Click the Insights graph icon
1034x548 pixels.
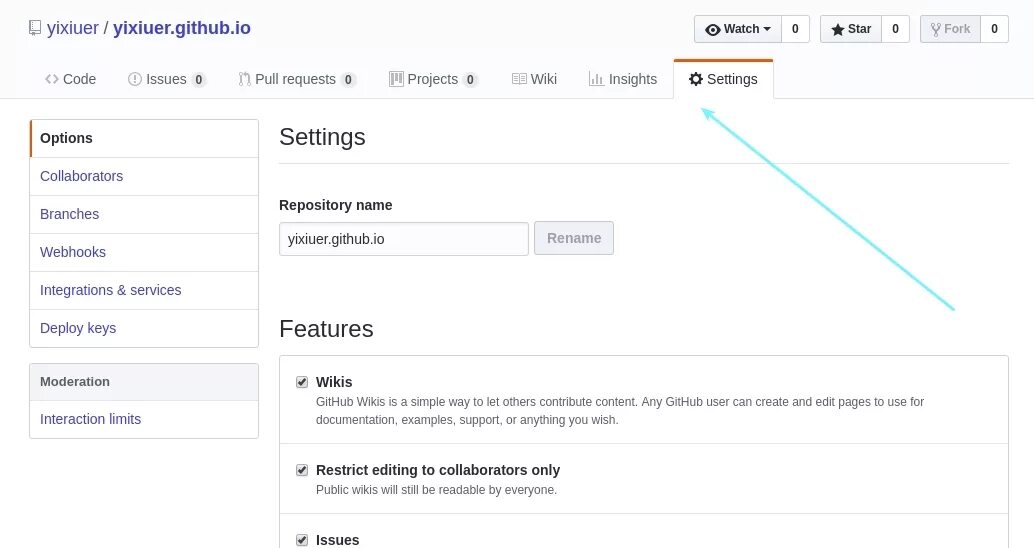point(596,79)
